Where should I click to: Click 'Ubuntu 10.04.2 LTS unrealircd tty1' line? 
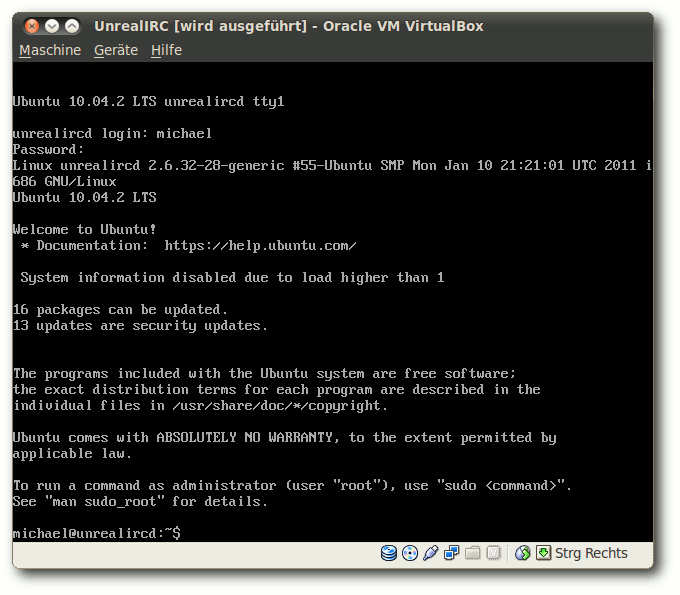[x=148, y=102]
